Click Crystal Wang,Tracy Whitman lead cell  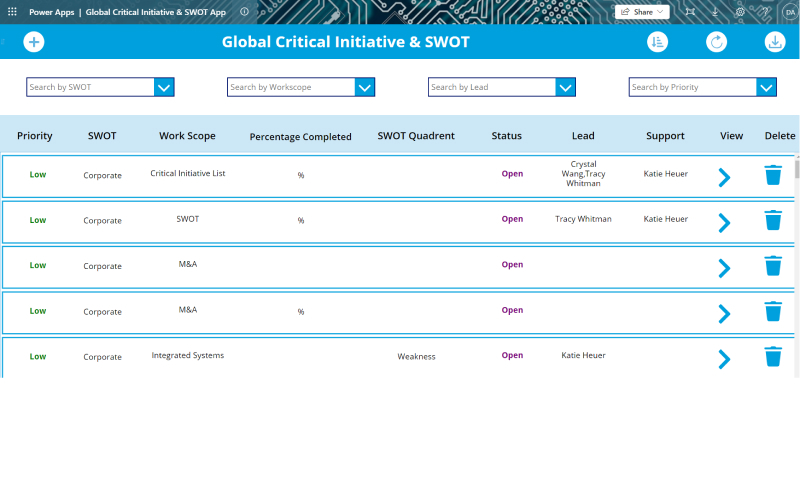click(x=583, y=173)
